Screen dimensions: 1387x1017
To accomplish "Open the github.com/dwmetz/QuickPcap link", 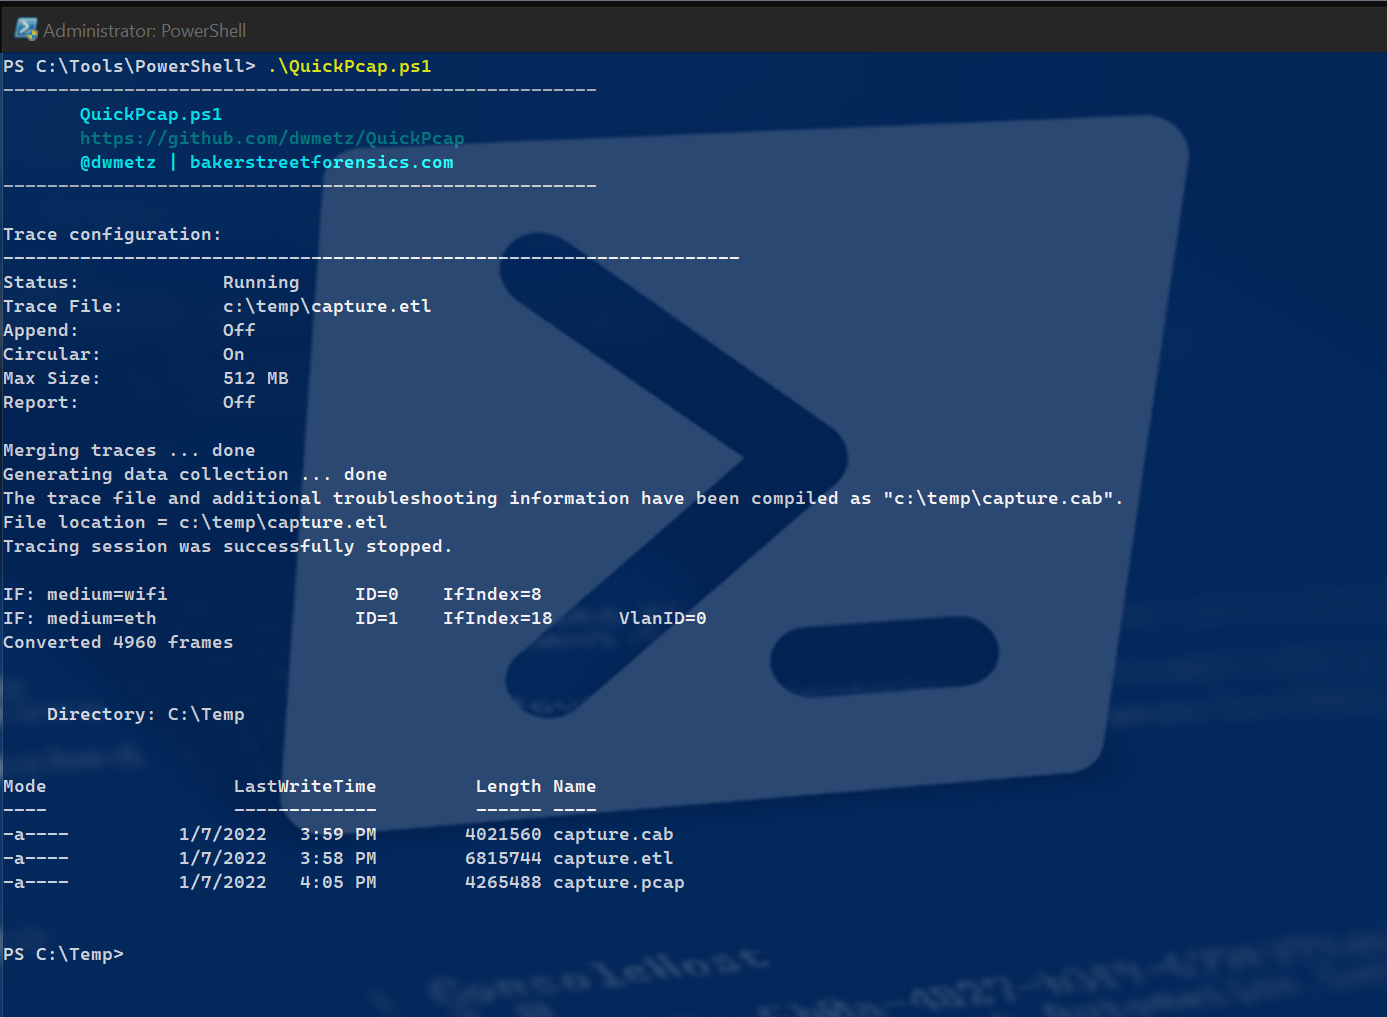I will tap(272, 139).
